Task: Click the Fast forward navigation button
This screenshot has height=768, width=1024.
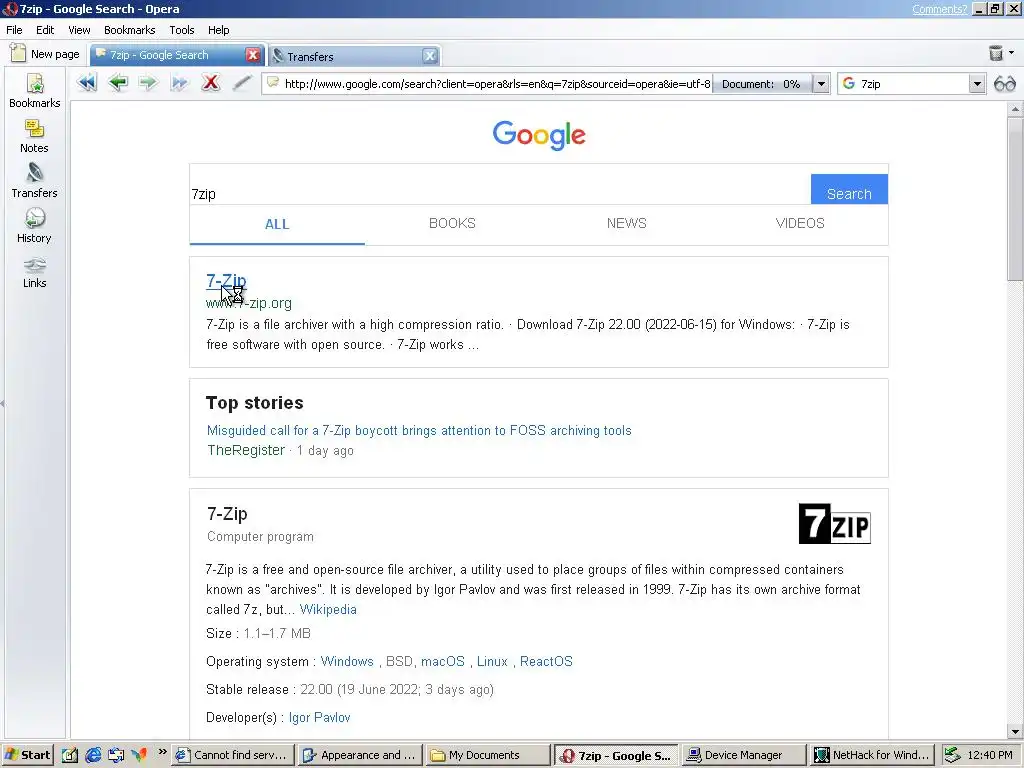Action: tap(179, 83)
